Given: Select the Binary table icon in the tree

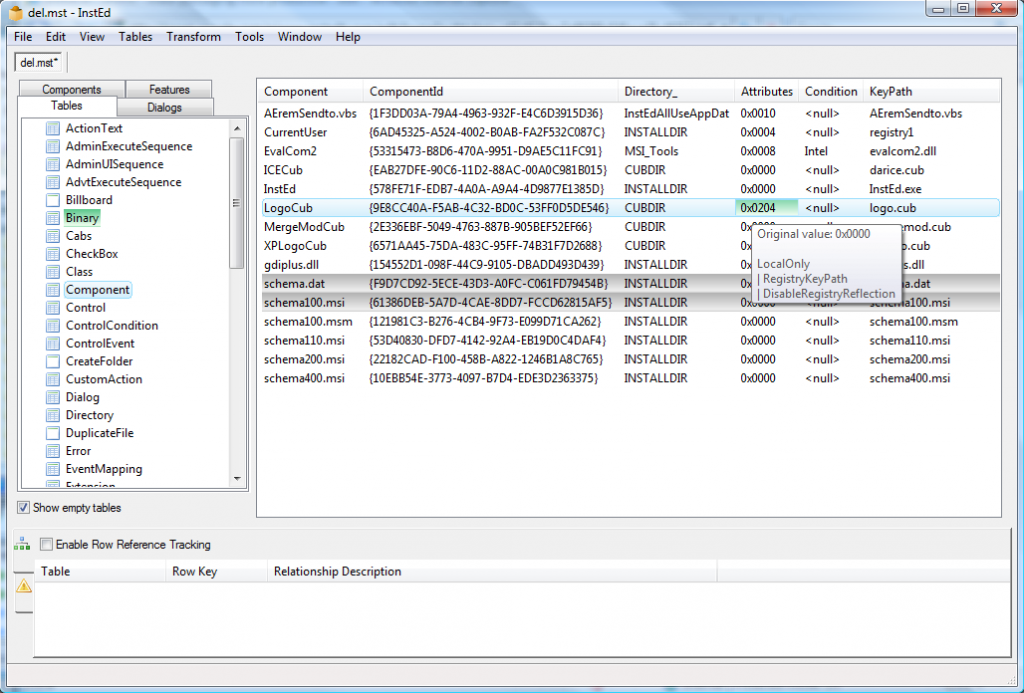Looking at the screenshot, I should (52, 217).
